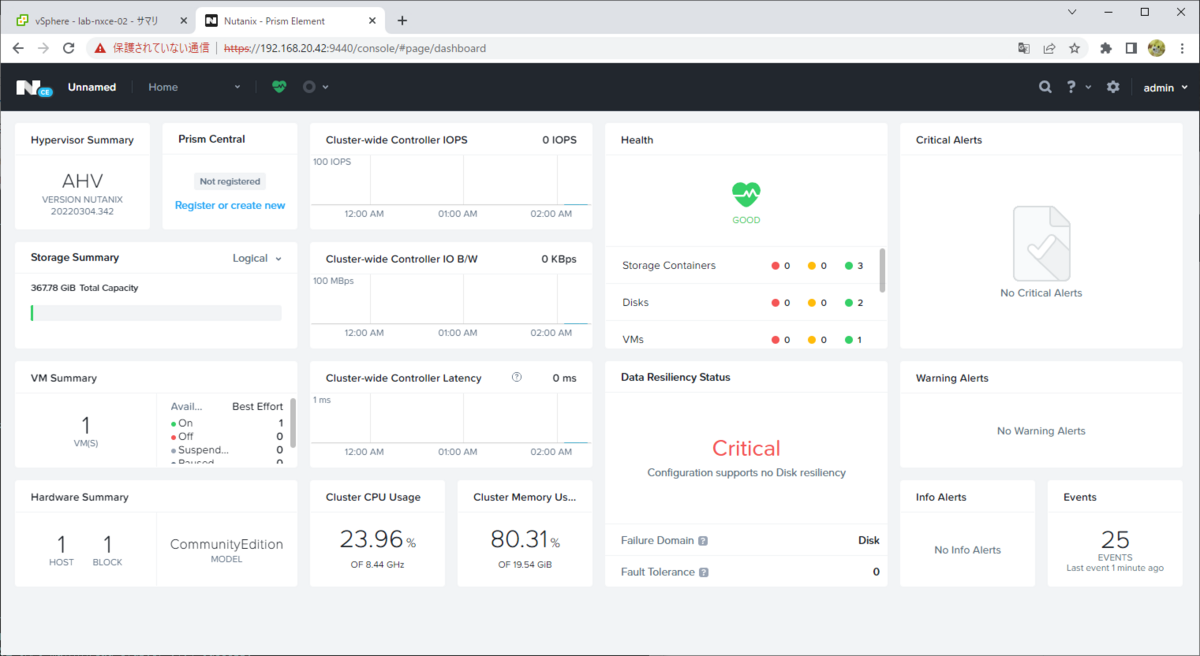The image size is (1200, 656).
Task: Click the storage capacity usage bar
Action: (x=156, y=313)
